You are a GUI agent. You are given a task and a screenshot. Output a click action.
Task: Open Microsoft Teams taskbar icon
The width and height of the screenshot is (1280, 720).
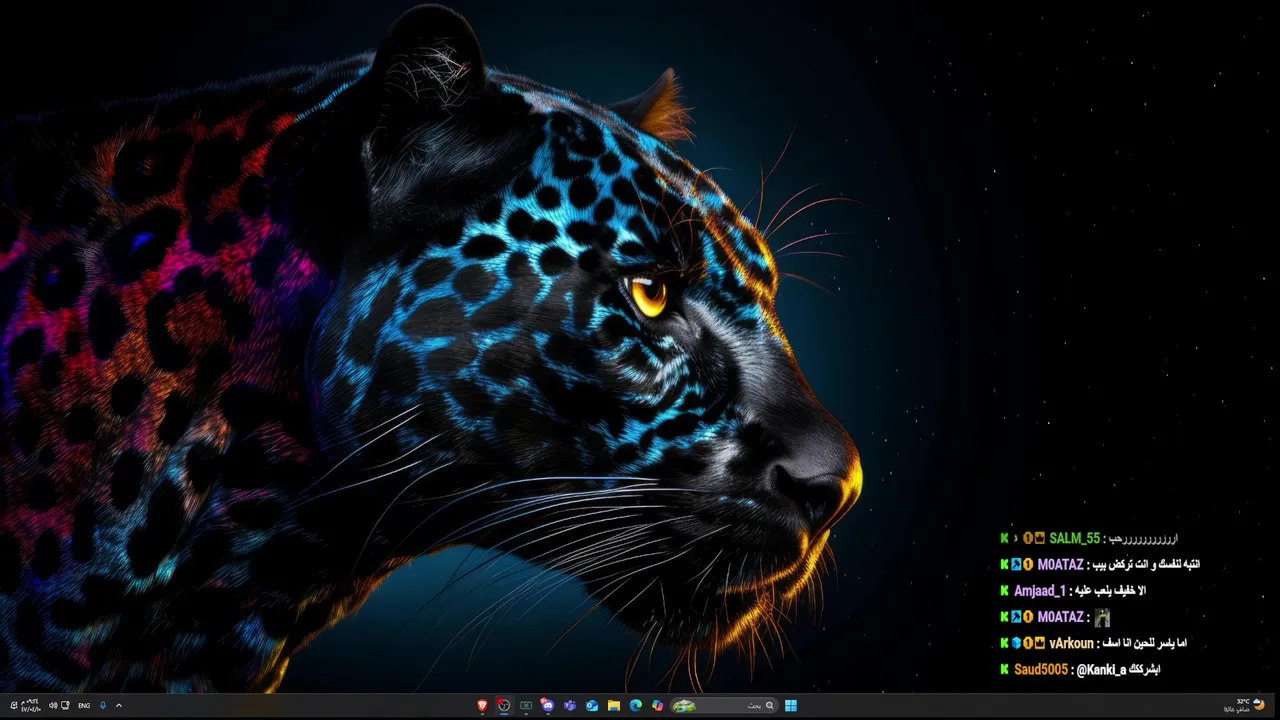pos(570,705)
